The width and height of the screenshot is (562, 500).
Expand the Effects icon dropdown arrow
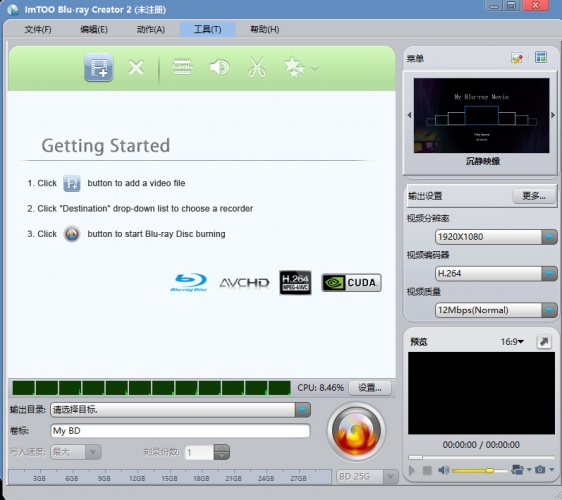(x=315, y=68)
